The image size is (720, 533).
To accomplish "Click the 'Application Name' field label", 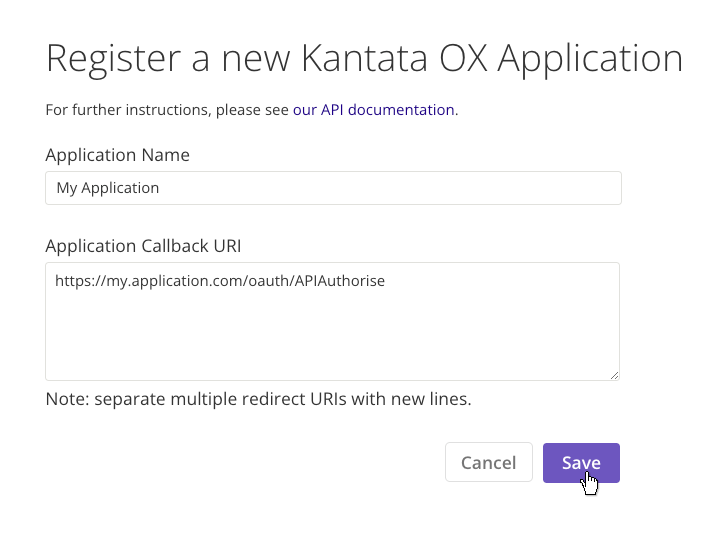I will (x=117, y=155).
